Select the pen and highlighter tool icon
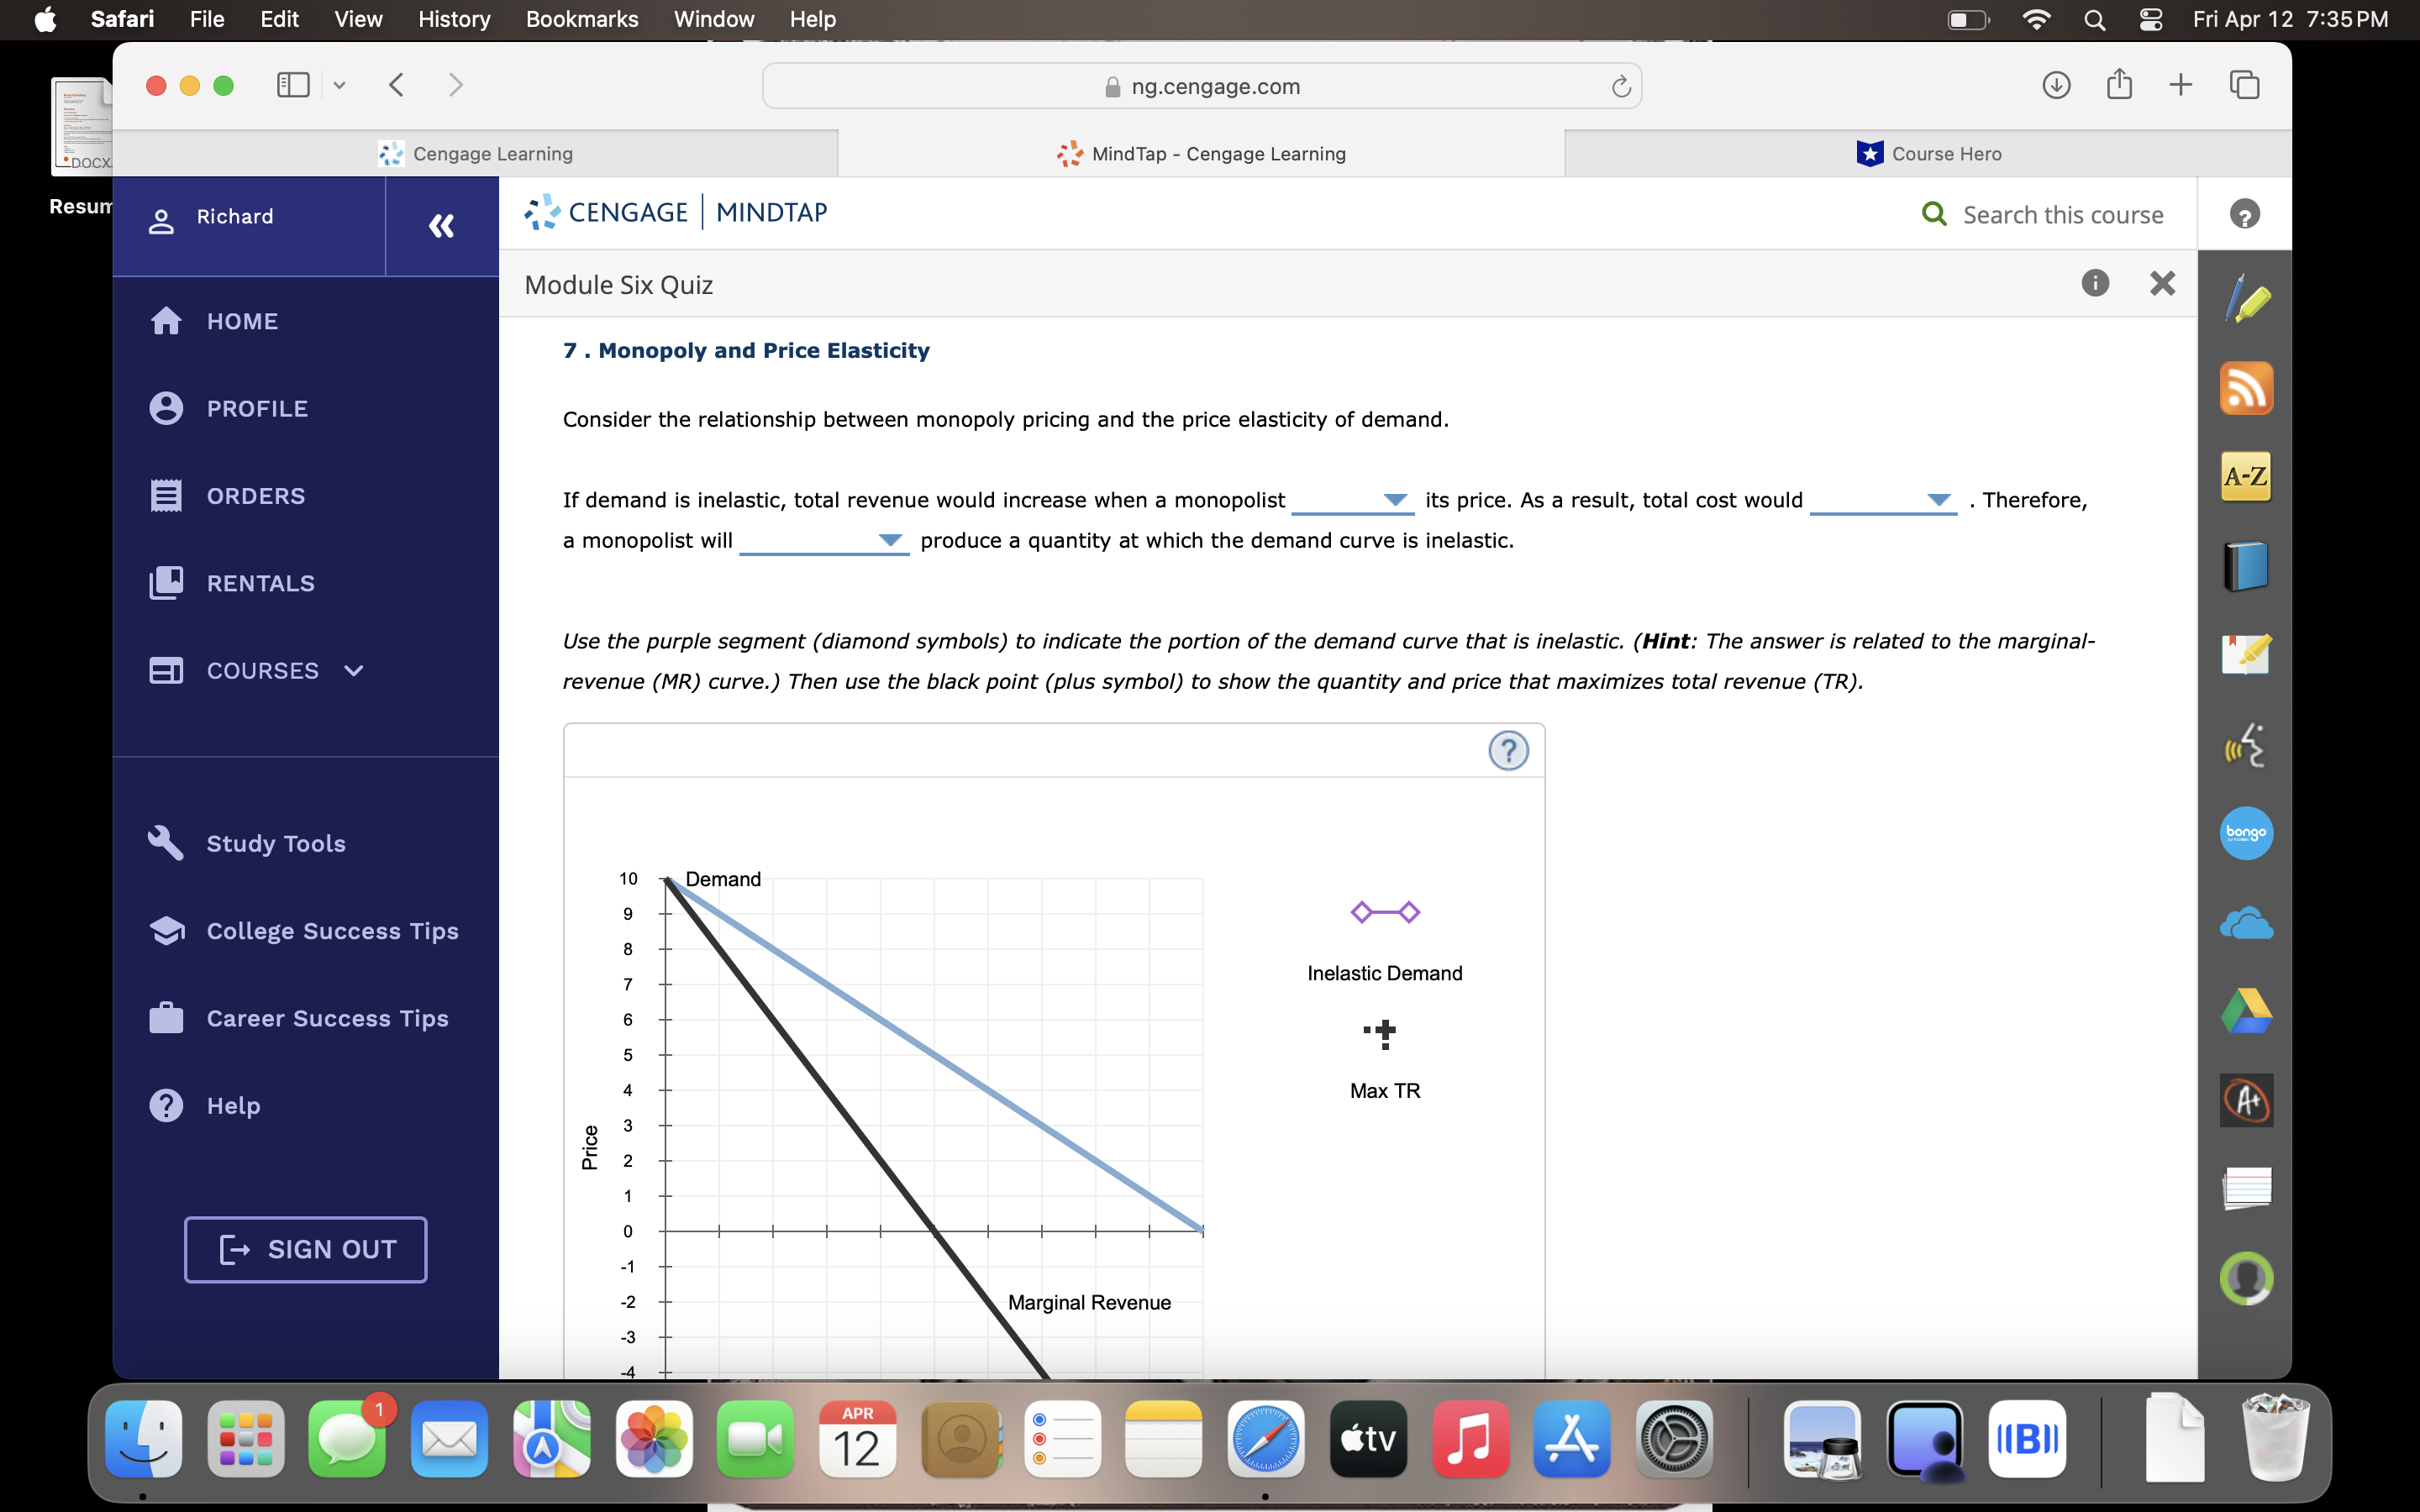Viewport: 2420px width, 1512px height. click(x=2247, y=297)
